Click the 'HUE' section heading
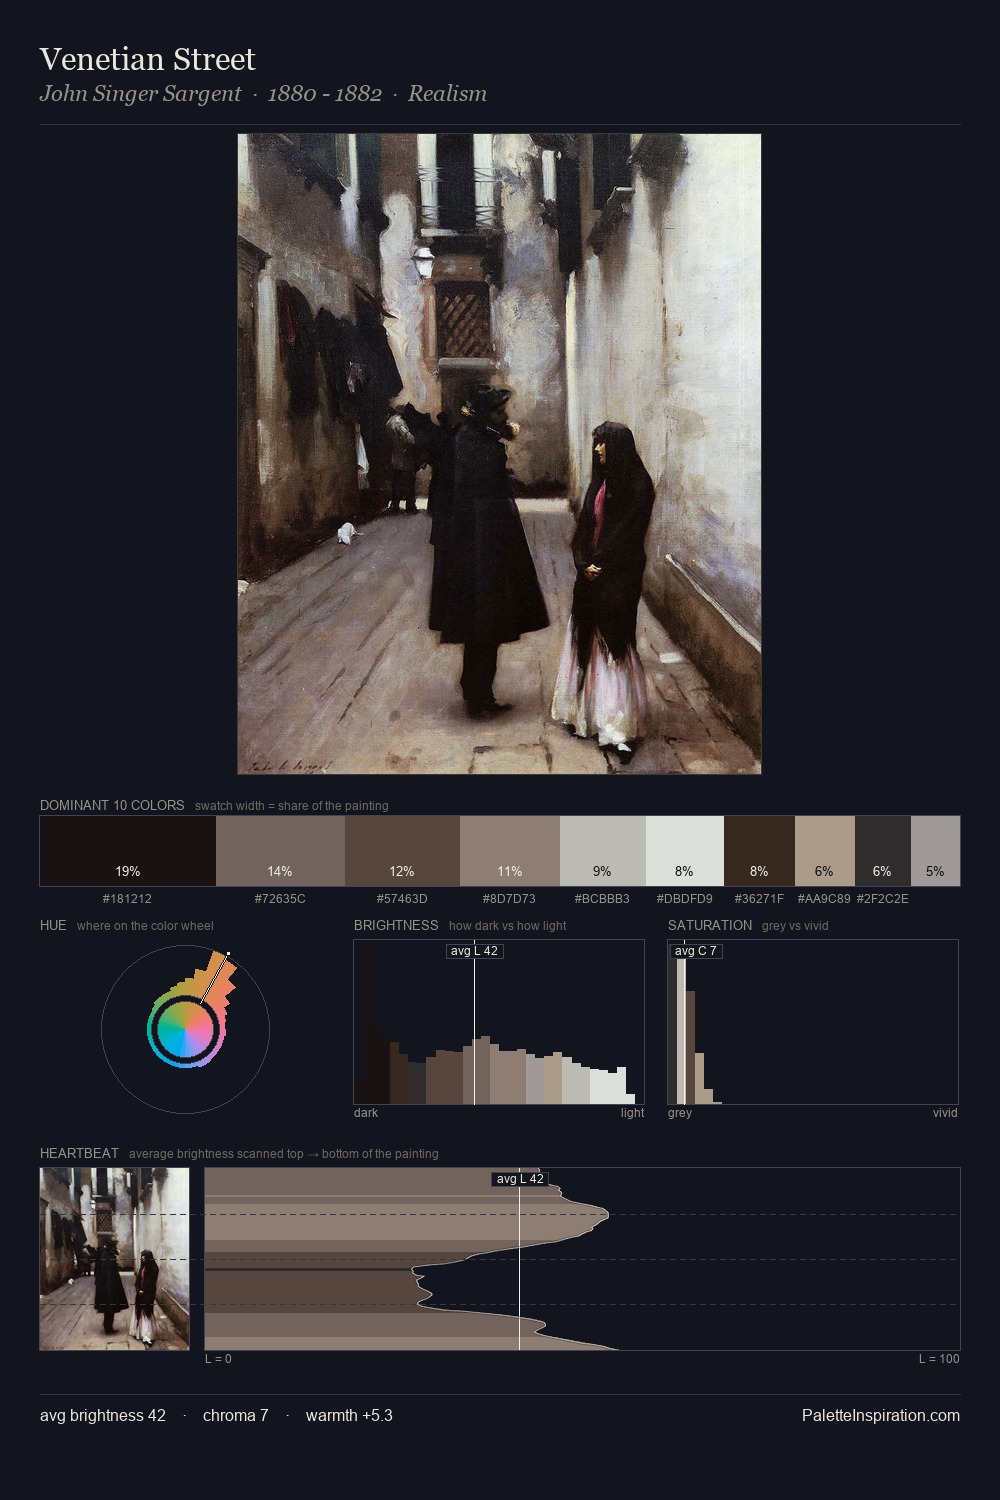The image size is (1000, 1500). (x=53, y=925)
